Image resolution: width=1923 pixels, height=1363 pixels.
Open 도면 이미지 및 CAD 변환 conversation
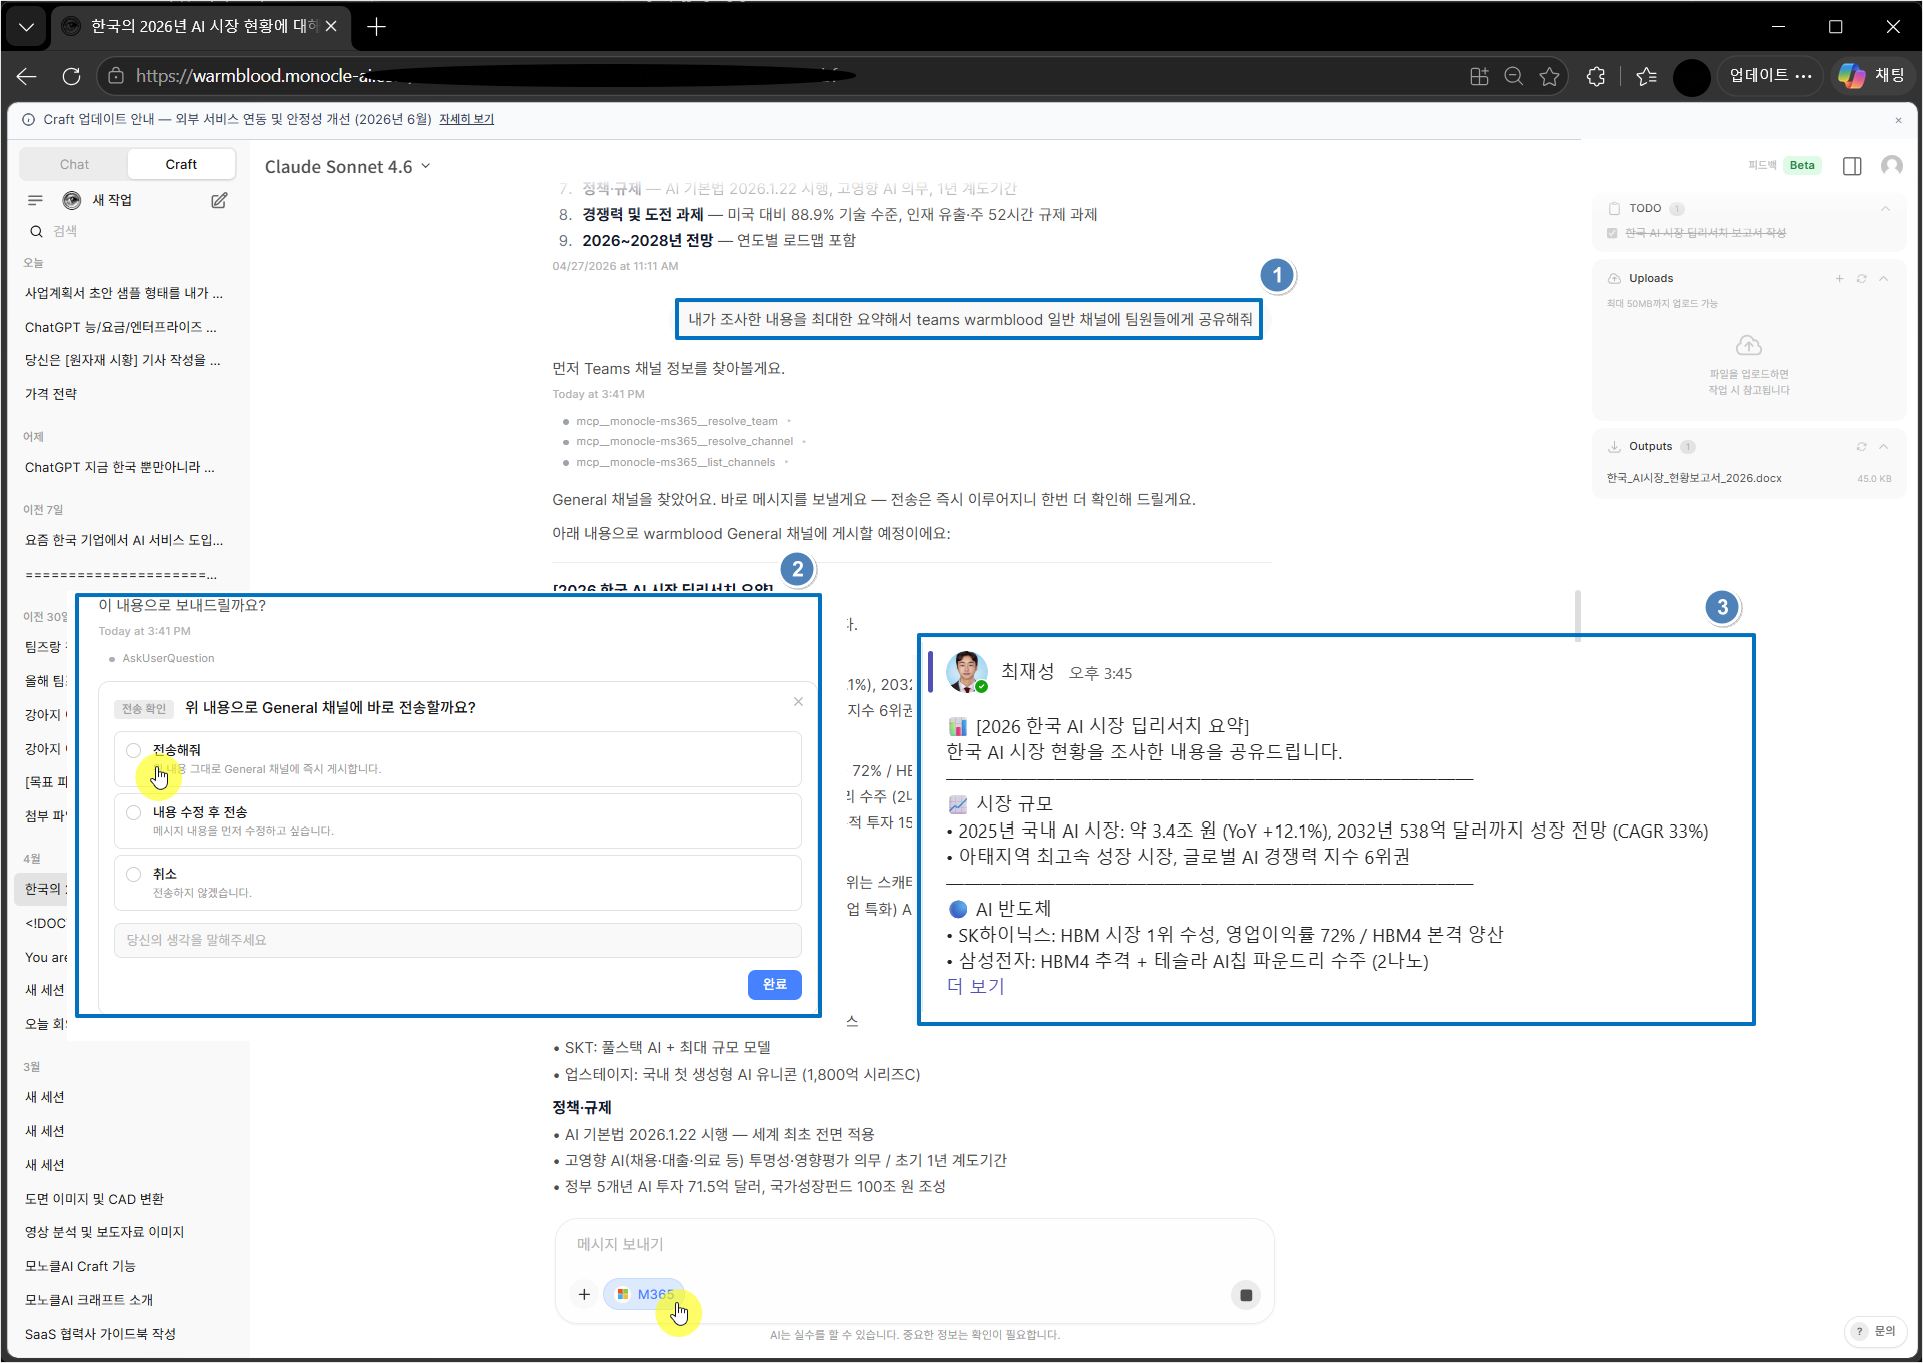95,1199
